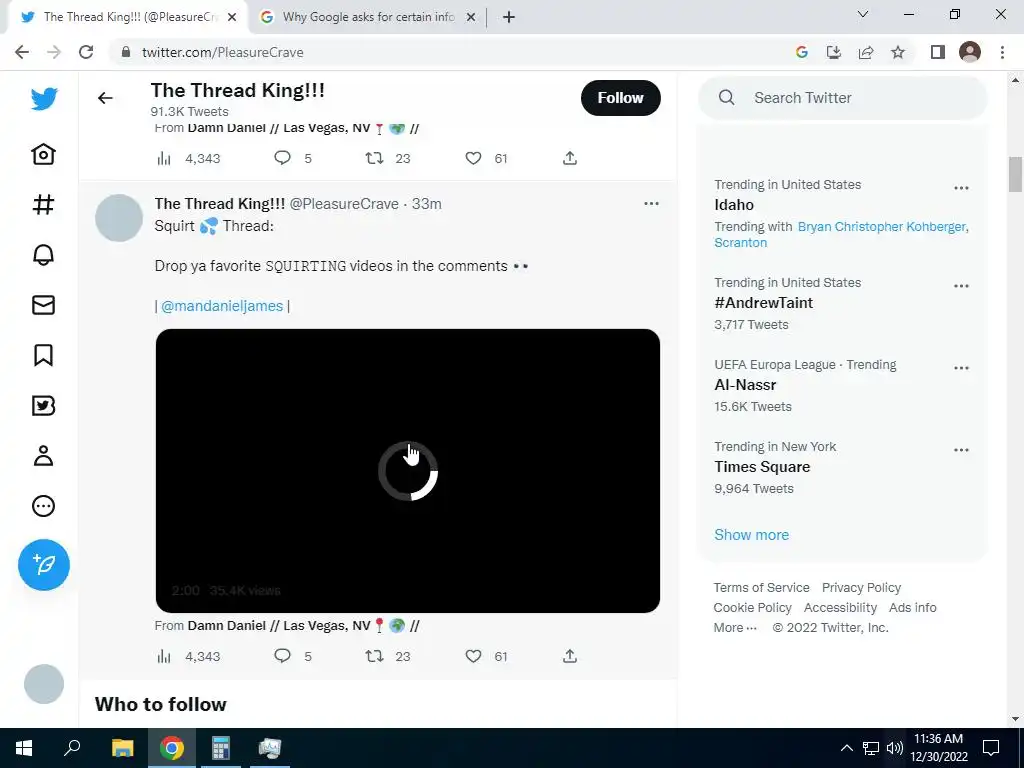Open options for Al-Nassr trend

coord(961,368)
